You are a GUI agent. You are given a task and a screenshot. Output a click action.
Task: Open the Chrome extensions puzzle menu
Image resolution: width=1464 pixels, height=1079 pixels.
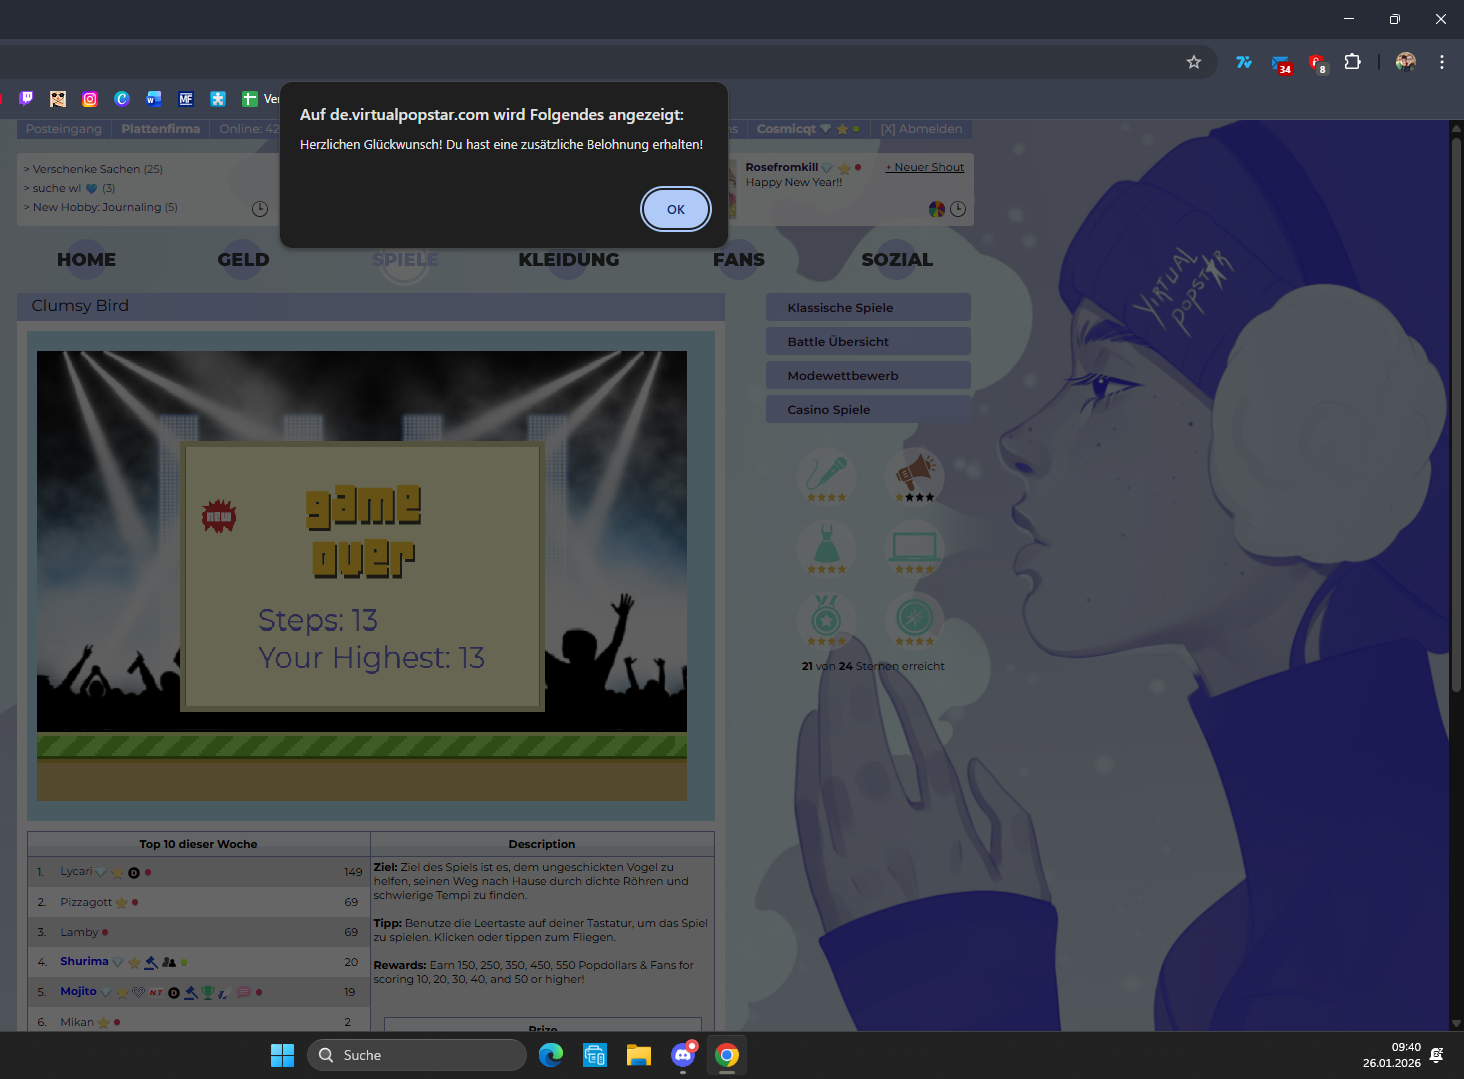point(1352,62)
